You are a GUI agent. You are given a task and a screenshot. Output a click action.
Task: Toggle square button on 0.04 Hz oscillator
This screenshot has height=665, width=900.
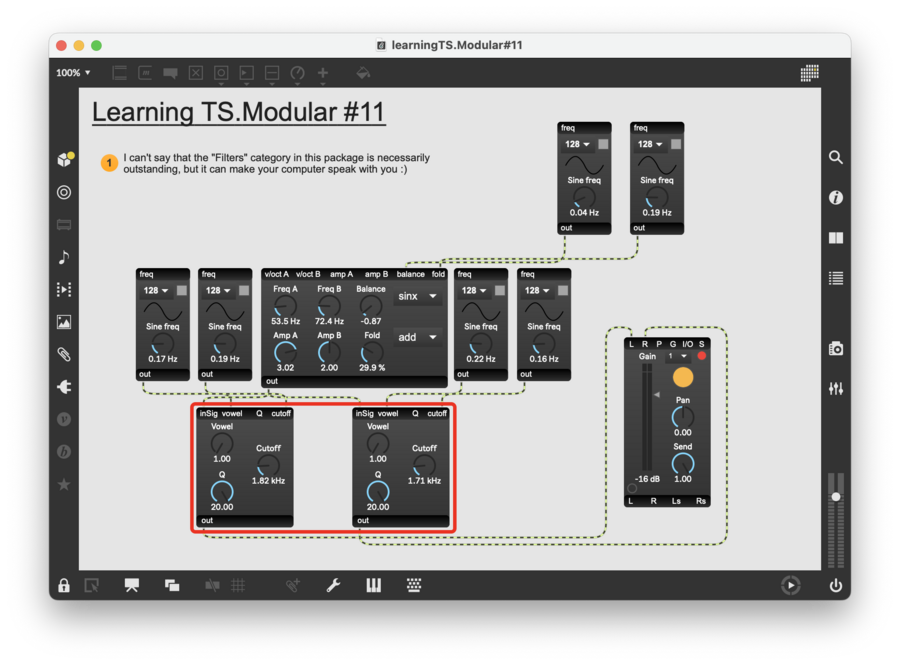pos(604,144)
